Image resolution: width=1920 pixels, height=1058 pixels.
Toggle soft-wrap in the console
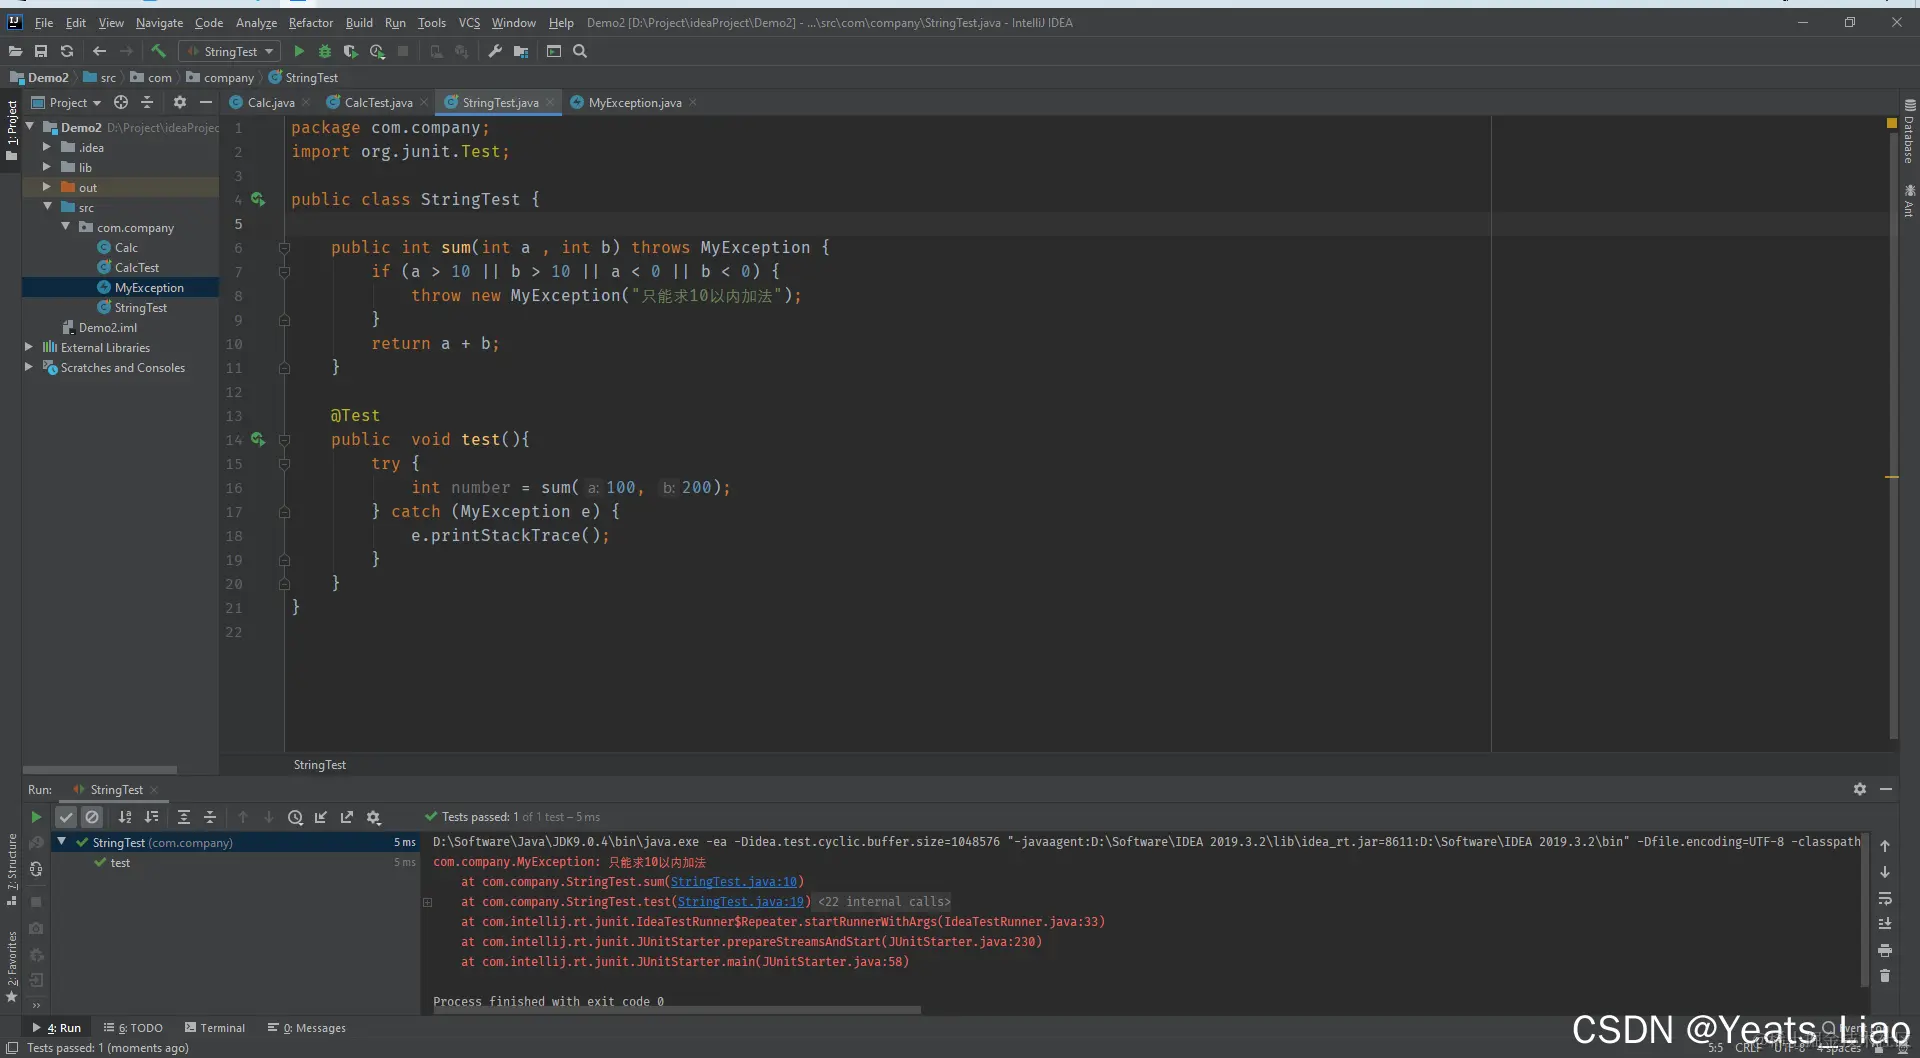pyautogui.click(x=1885, y=898)
